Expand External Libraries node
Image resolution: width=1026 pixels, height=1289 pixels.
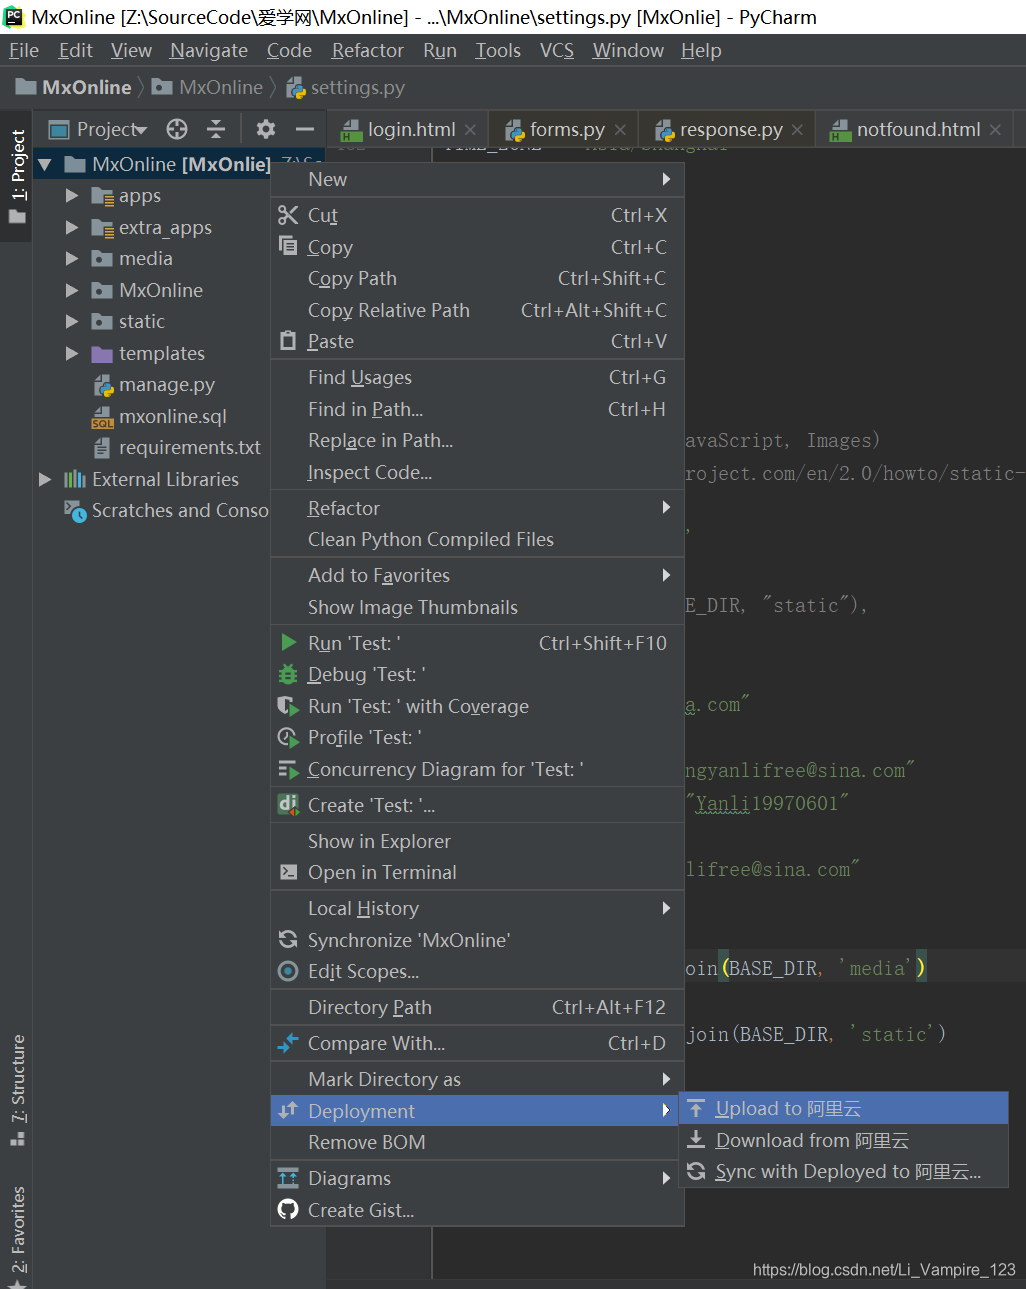45,479
